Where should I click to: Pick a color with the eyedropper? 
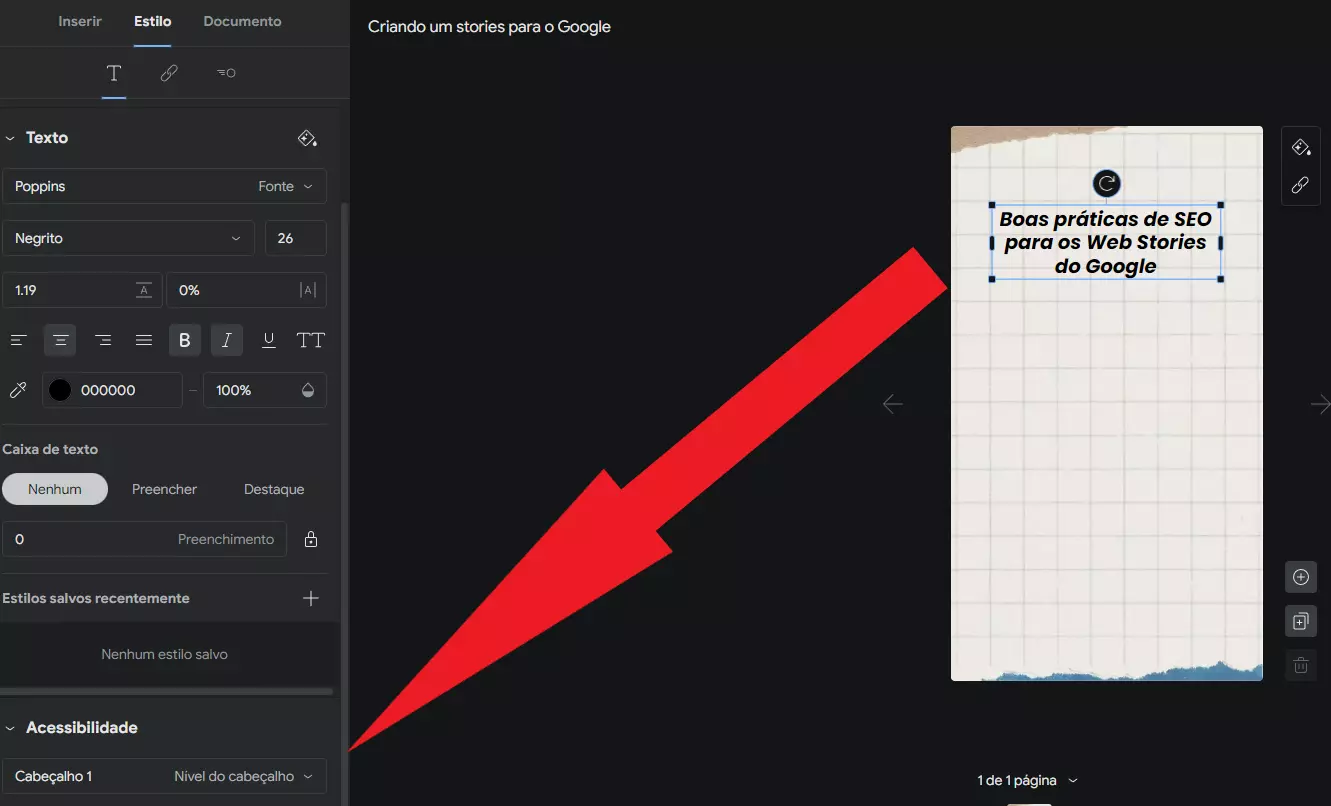tap(17, 390)
